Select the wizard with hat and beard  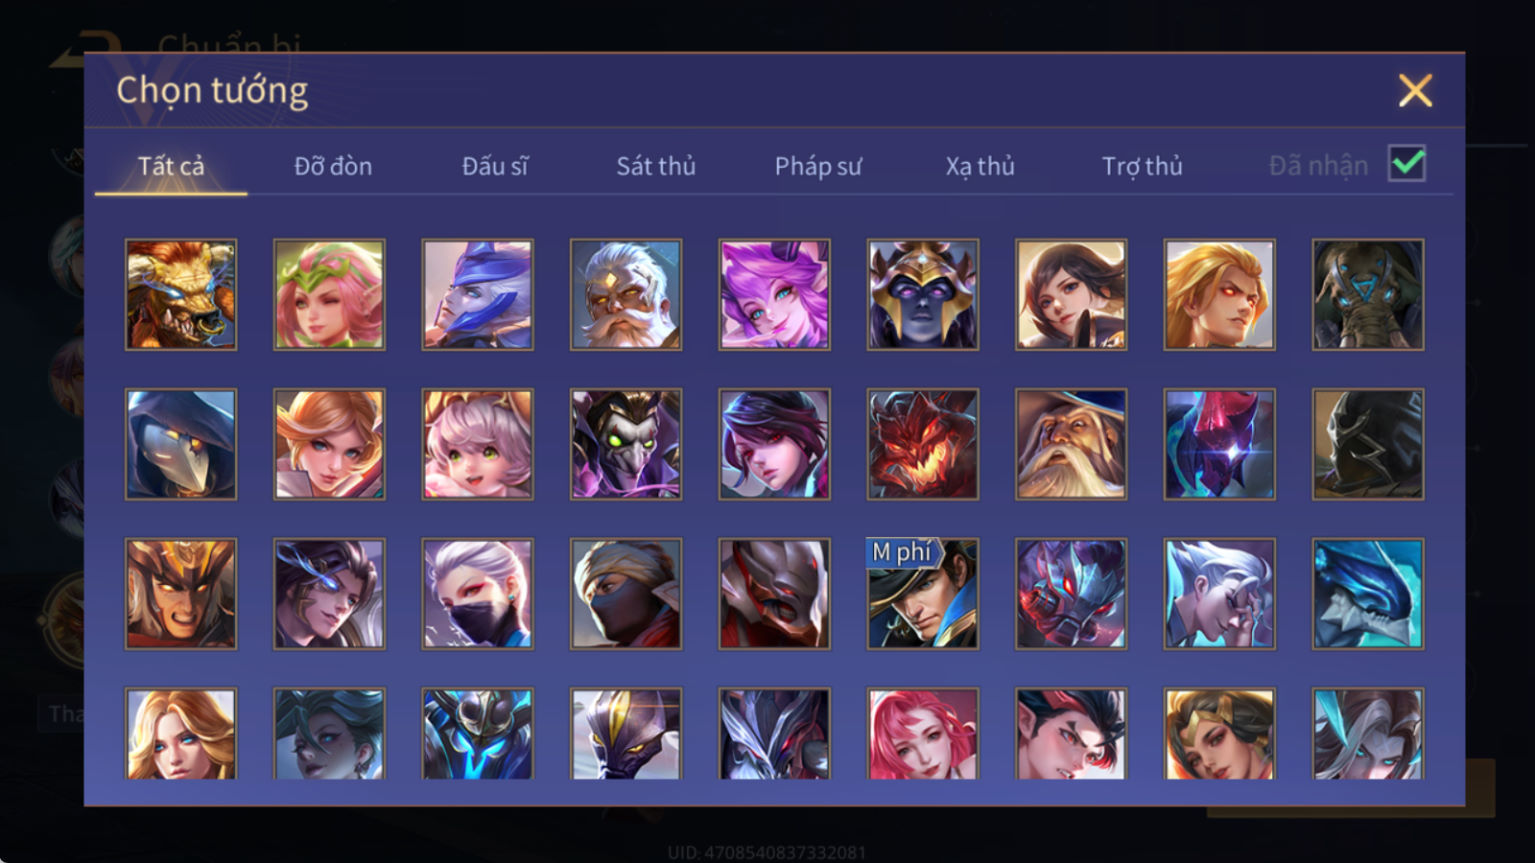pyautogui.click(x=1071, y=444)
